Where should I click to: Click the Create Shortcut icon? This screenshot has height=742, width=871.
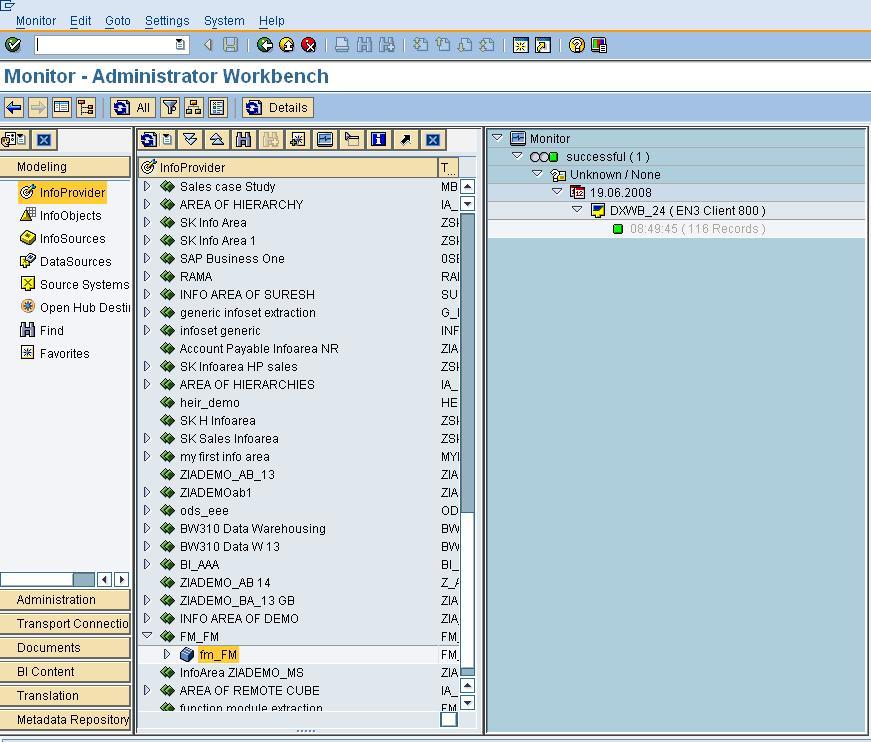[x=543, y=45]
